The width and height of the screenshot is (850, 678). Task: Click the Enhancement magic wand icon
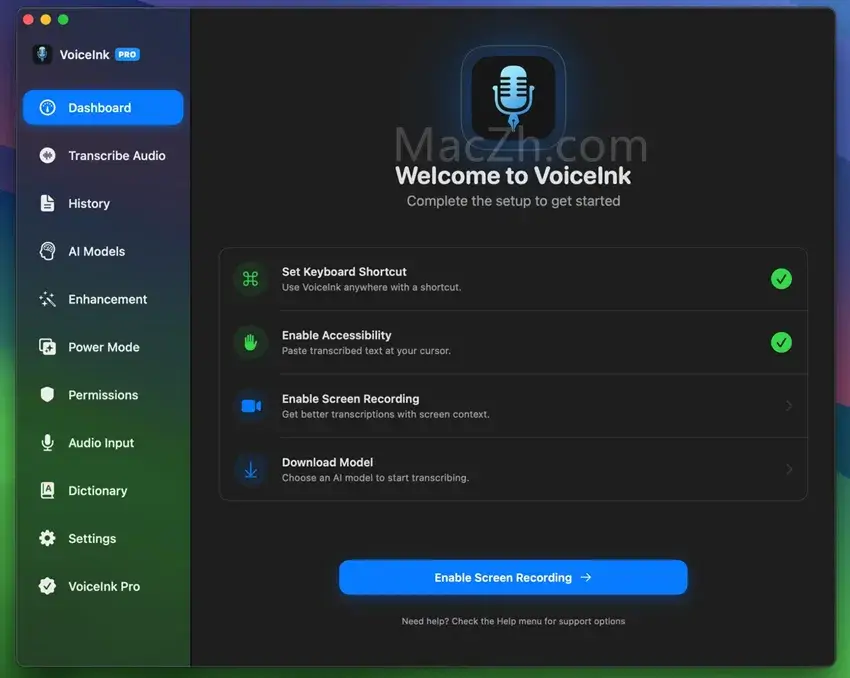(48, 299)
